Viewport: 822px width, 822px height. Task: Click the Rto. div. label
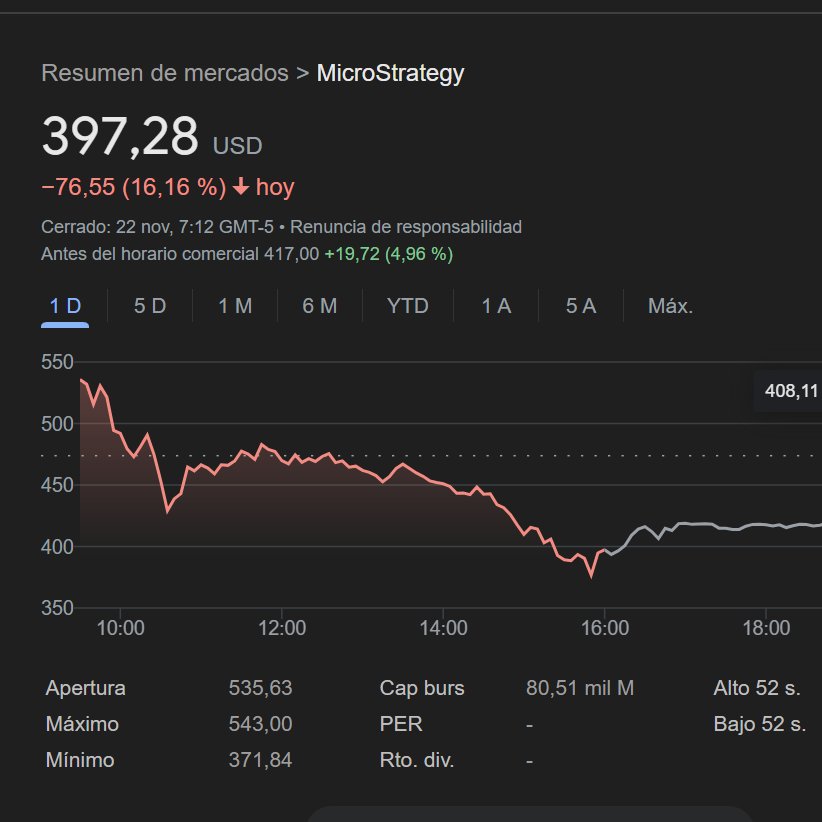417,760
